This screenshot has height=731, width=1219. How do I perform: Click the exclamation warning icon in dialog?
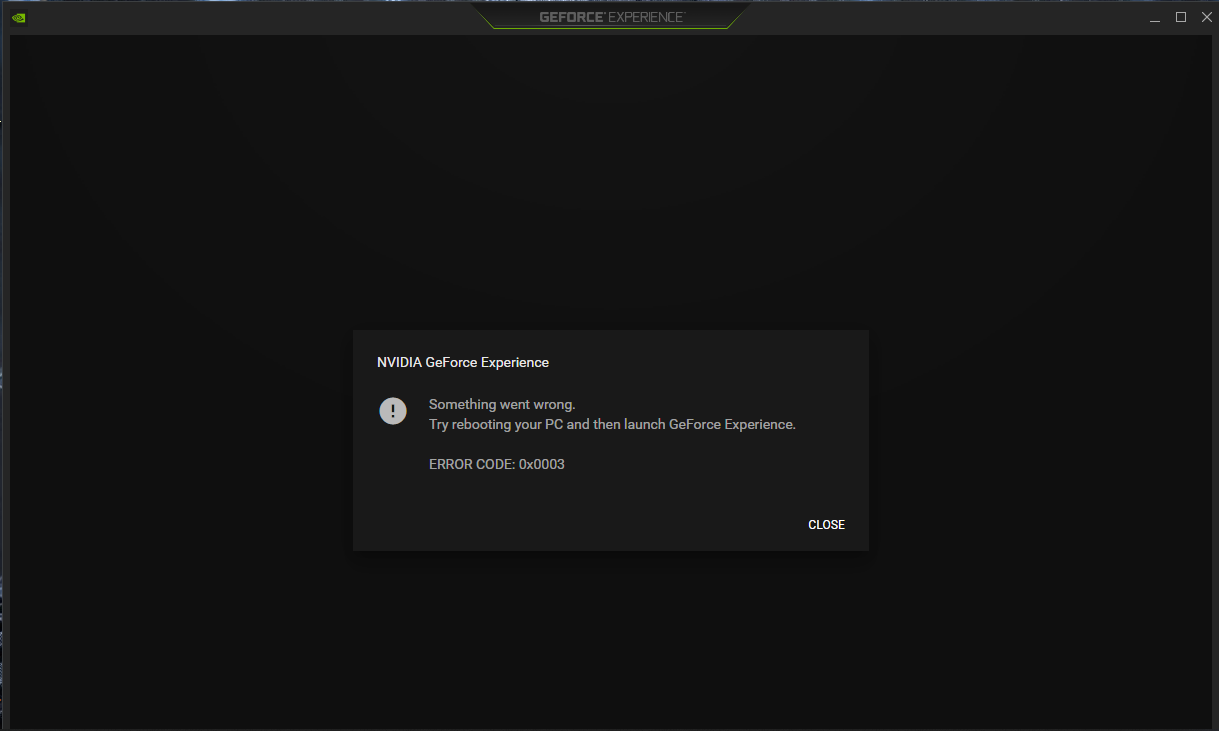pyautogui.click(x=393, y=411)
